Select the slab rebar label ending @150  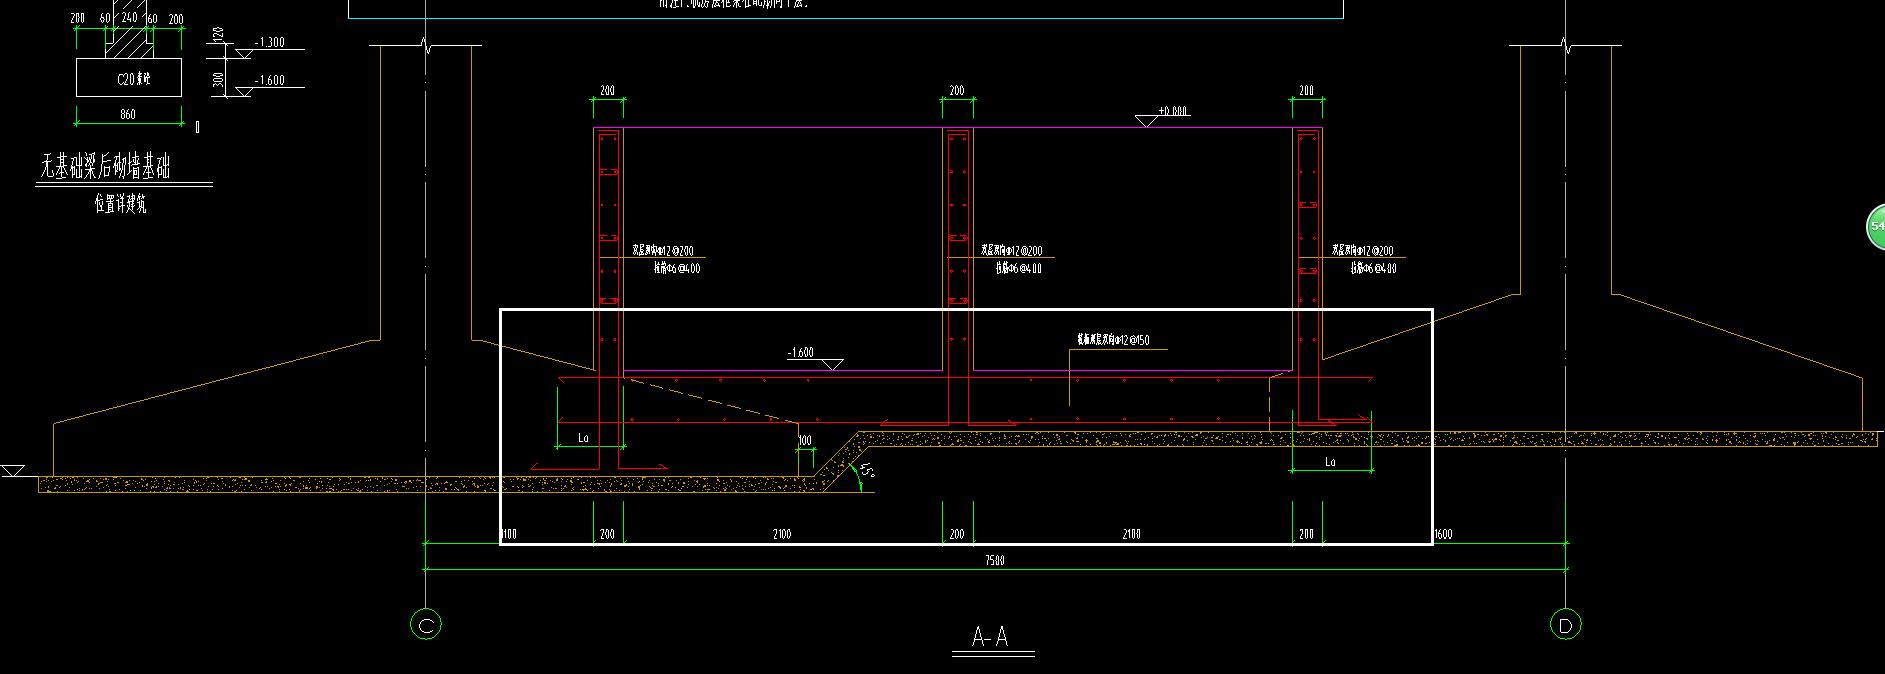click(1112, 340)
